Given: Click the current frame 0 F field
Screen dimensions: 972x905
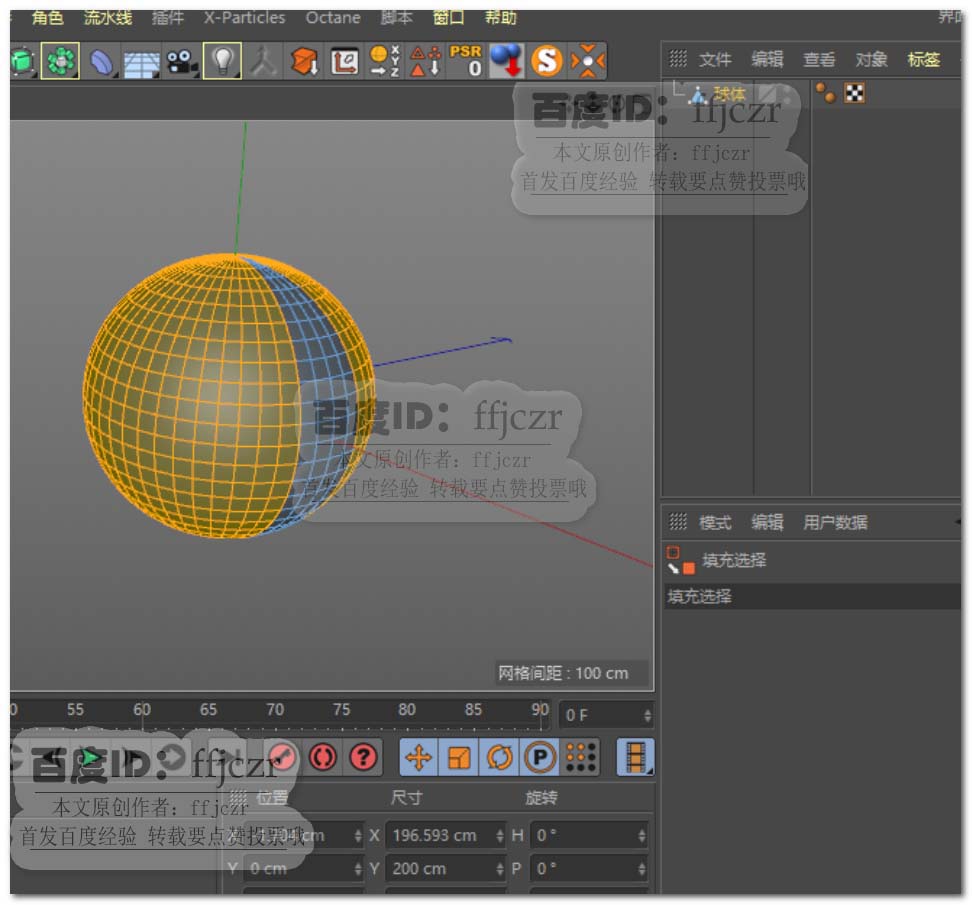Looking at the screenshot, I should [606, 715].
